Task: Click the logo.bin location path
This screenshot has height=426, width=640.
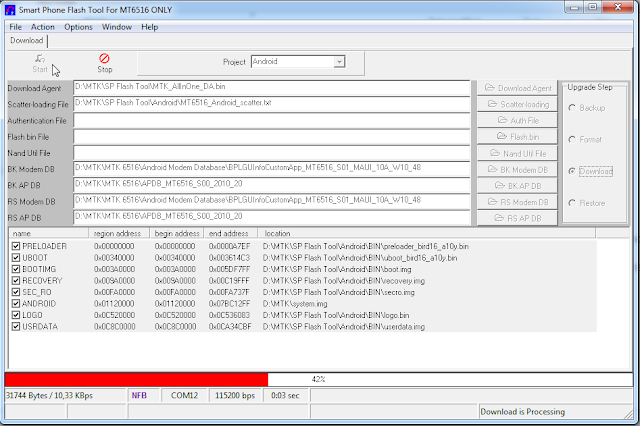Action: pos(336,315)
